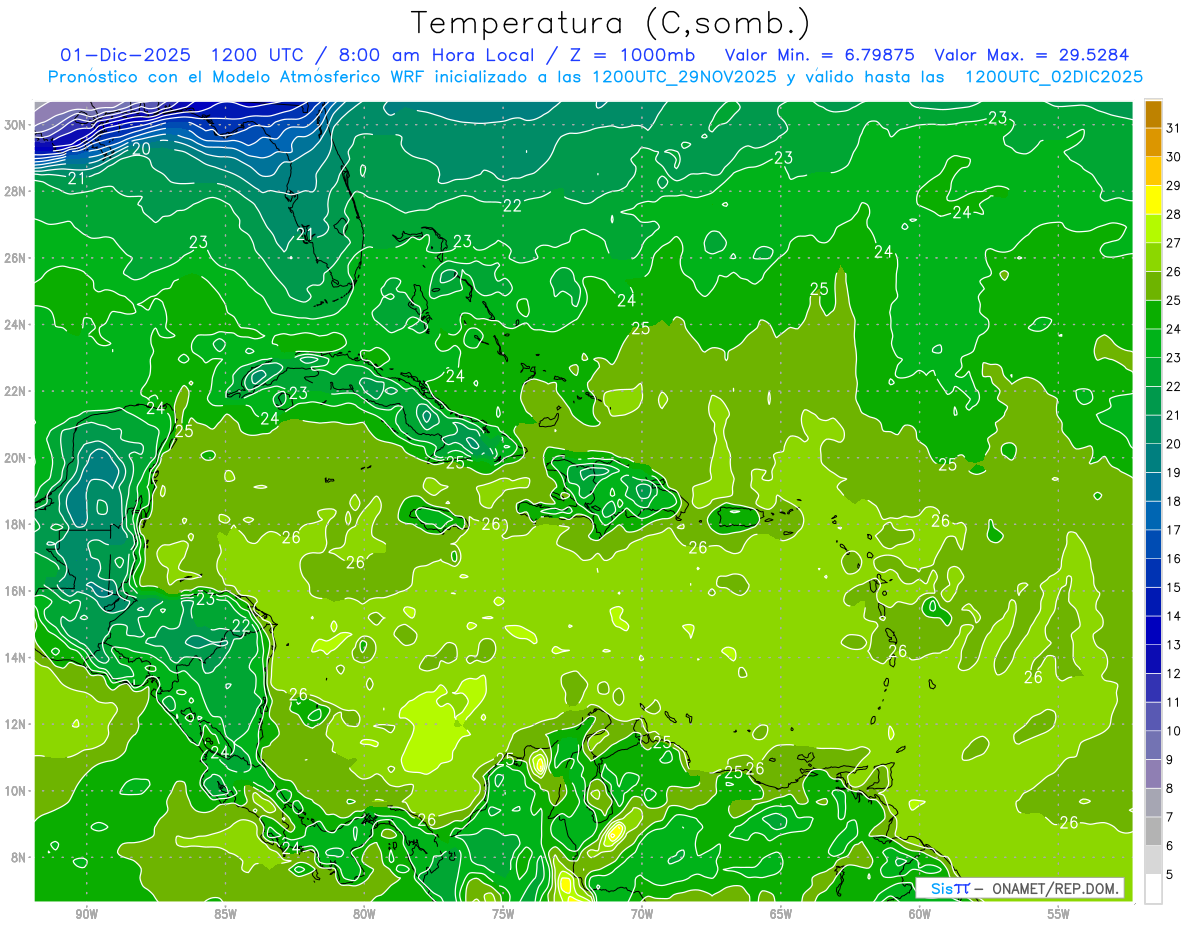The width and height of the screenshot is (1200, 927).
Task: Click the yellow legend swatch between 28 and 29
Action: point(1153,200)
